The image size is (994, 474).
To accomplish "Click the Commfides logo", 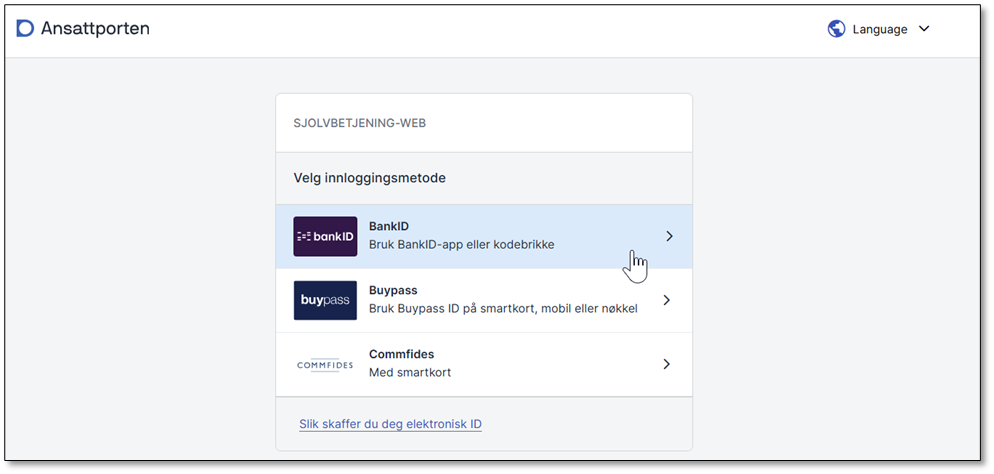I will [325, 365].
